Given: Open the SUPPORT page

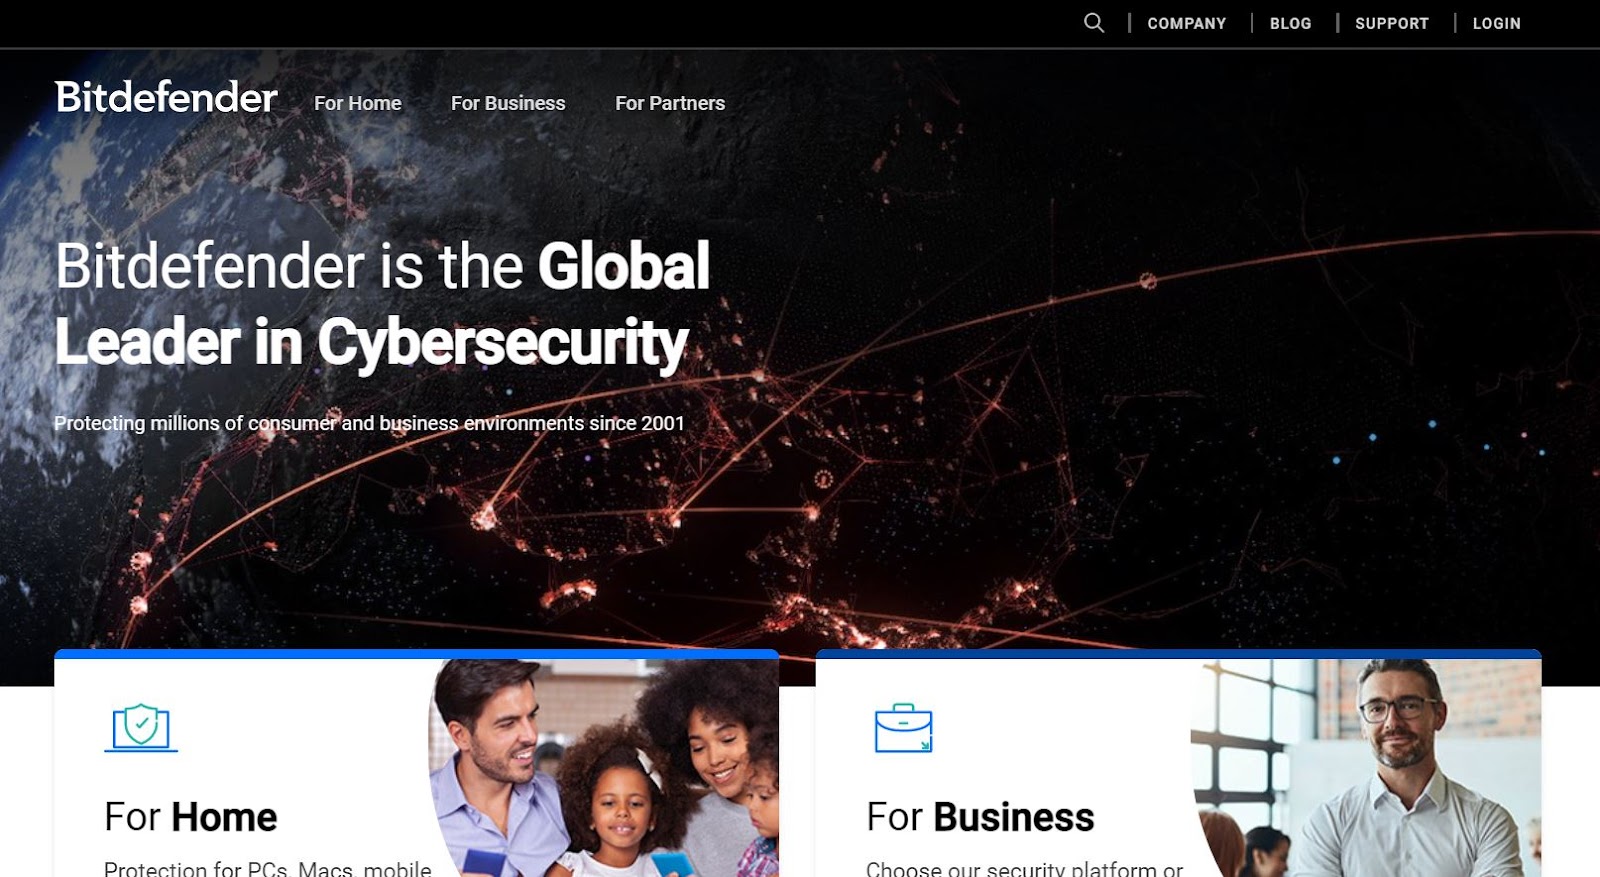Looking at the screenshot, I should (1391, 23).
